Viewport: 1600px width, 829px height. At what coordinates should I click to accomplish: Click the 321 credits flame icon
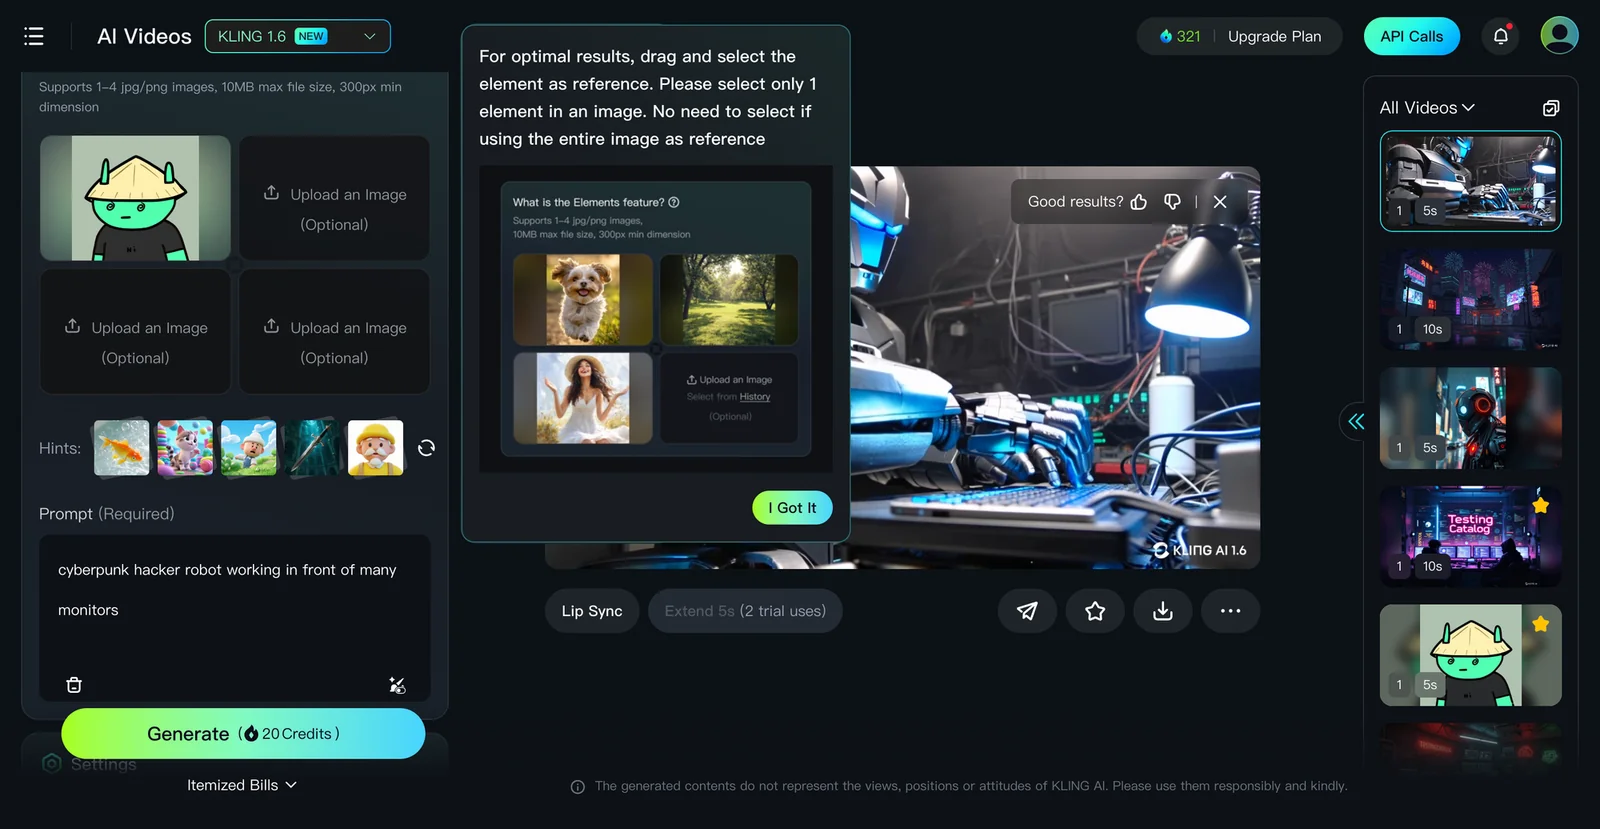click(x=1166, y=36)
